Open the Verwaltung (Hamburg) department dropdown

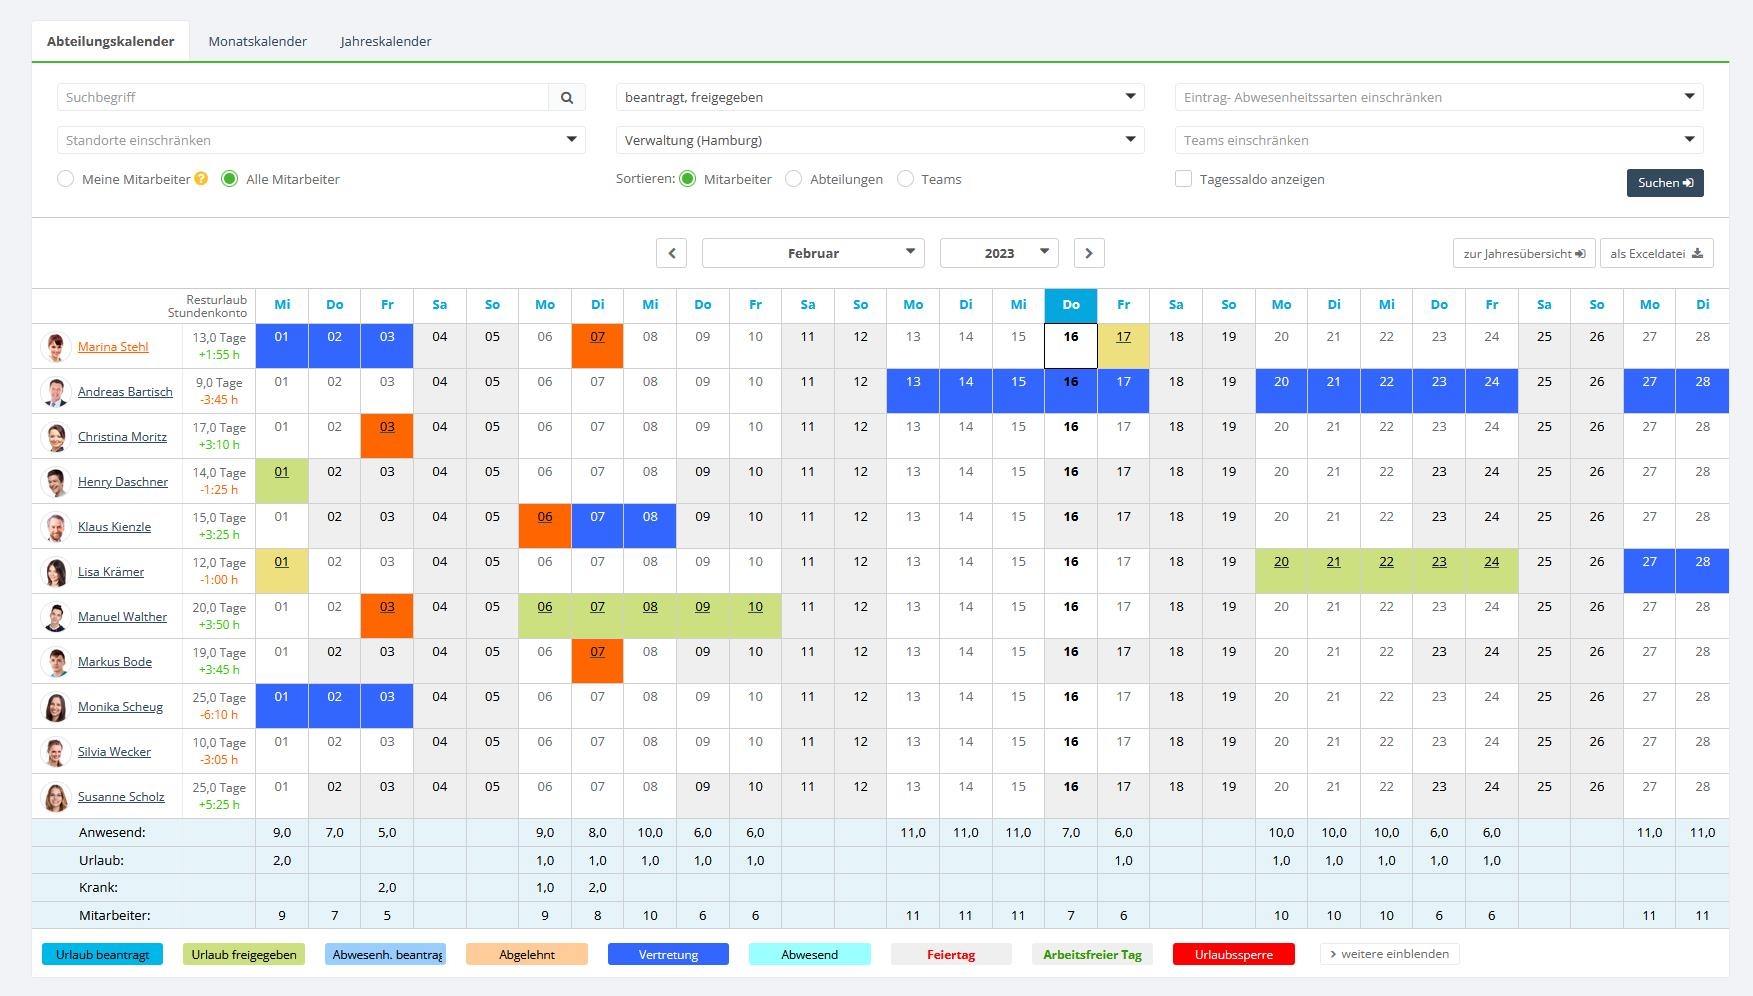[x=880, y=140]
